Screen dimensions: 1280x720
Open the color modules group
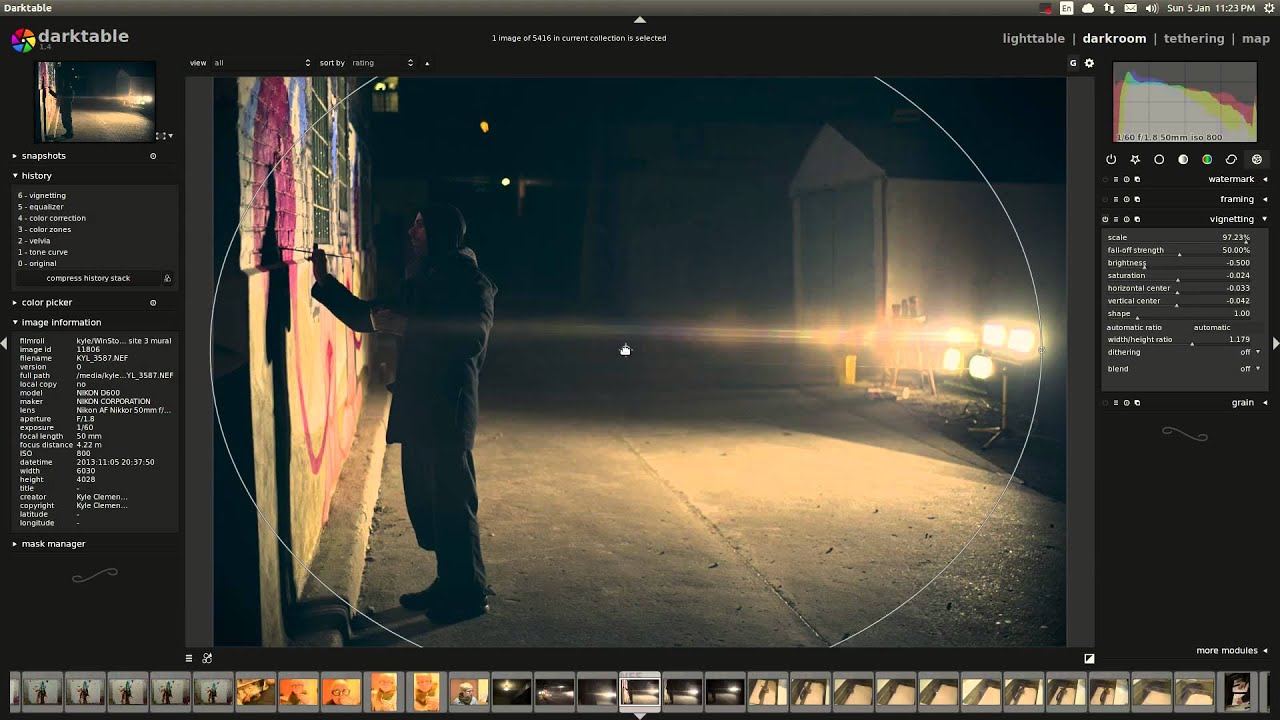pyautogui.click(x=1207, y=159)
